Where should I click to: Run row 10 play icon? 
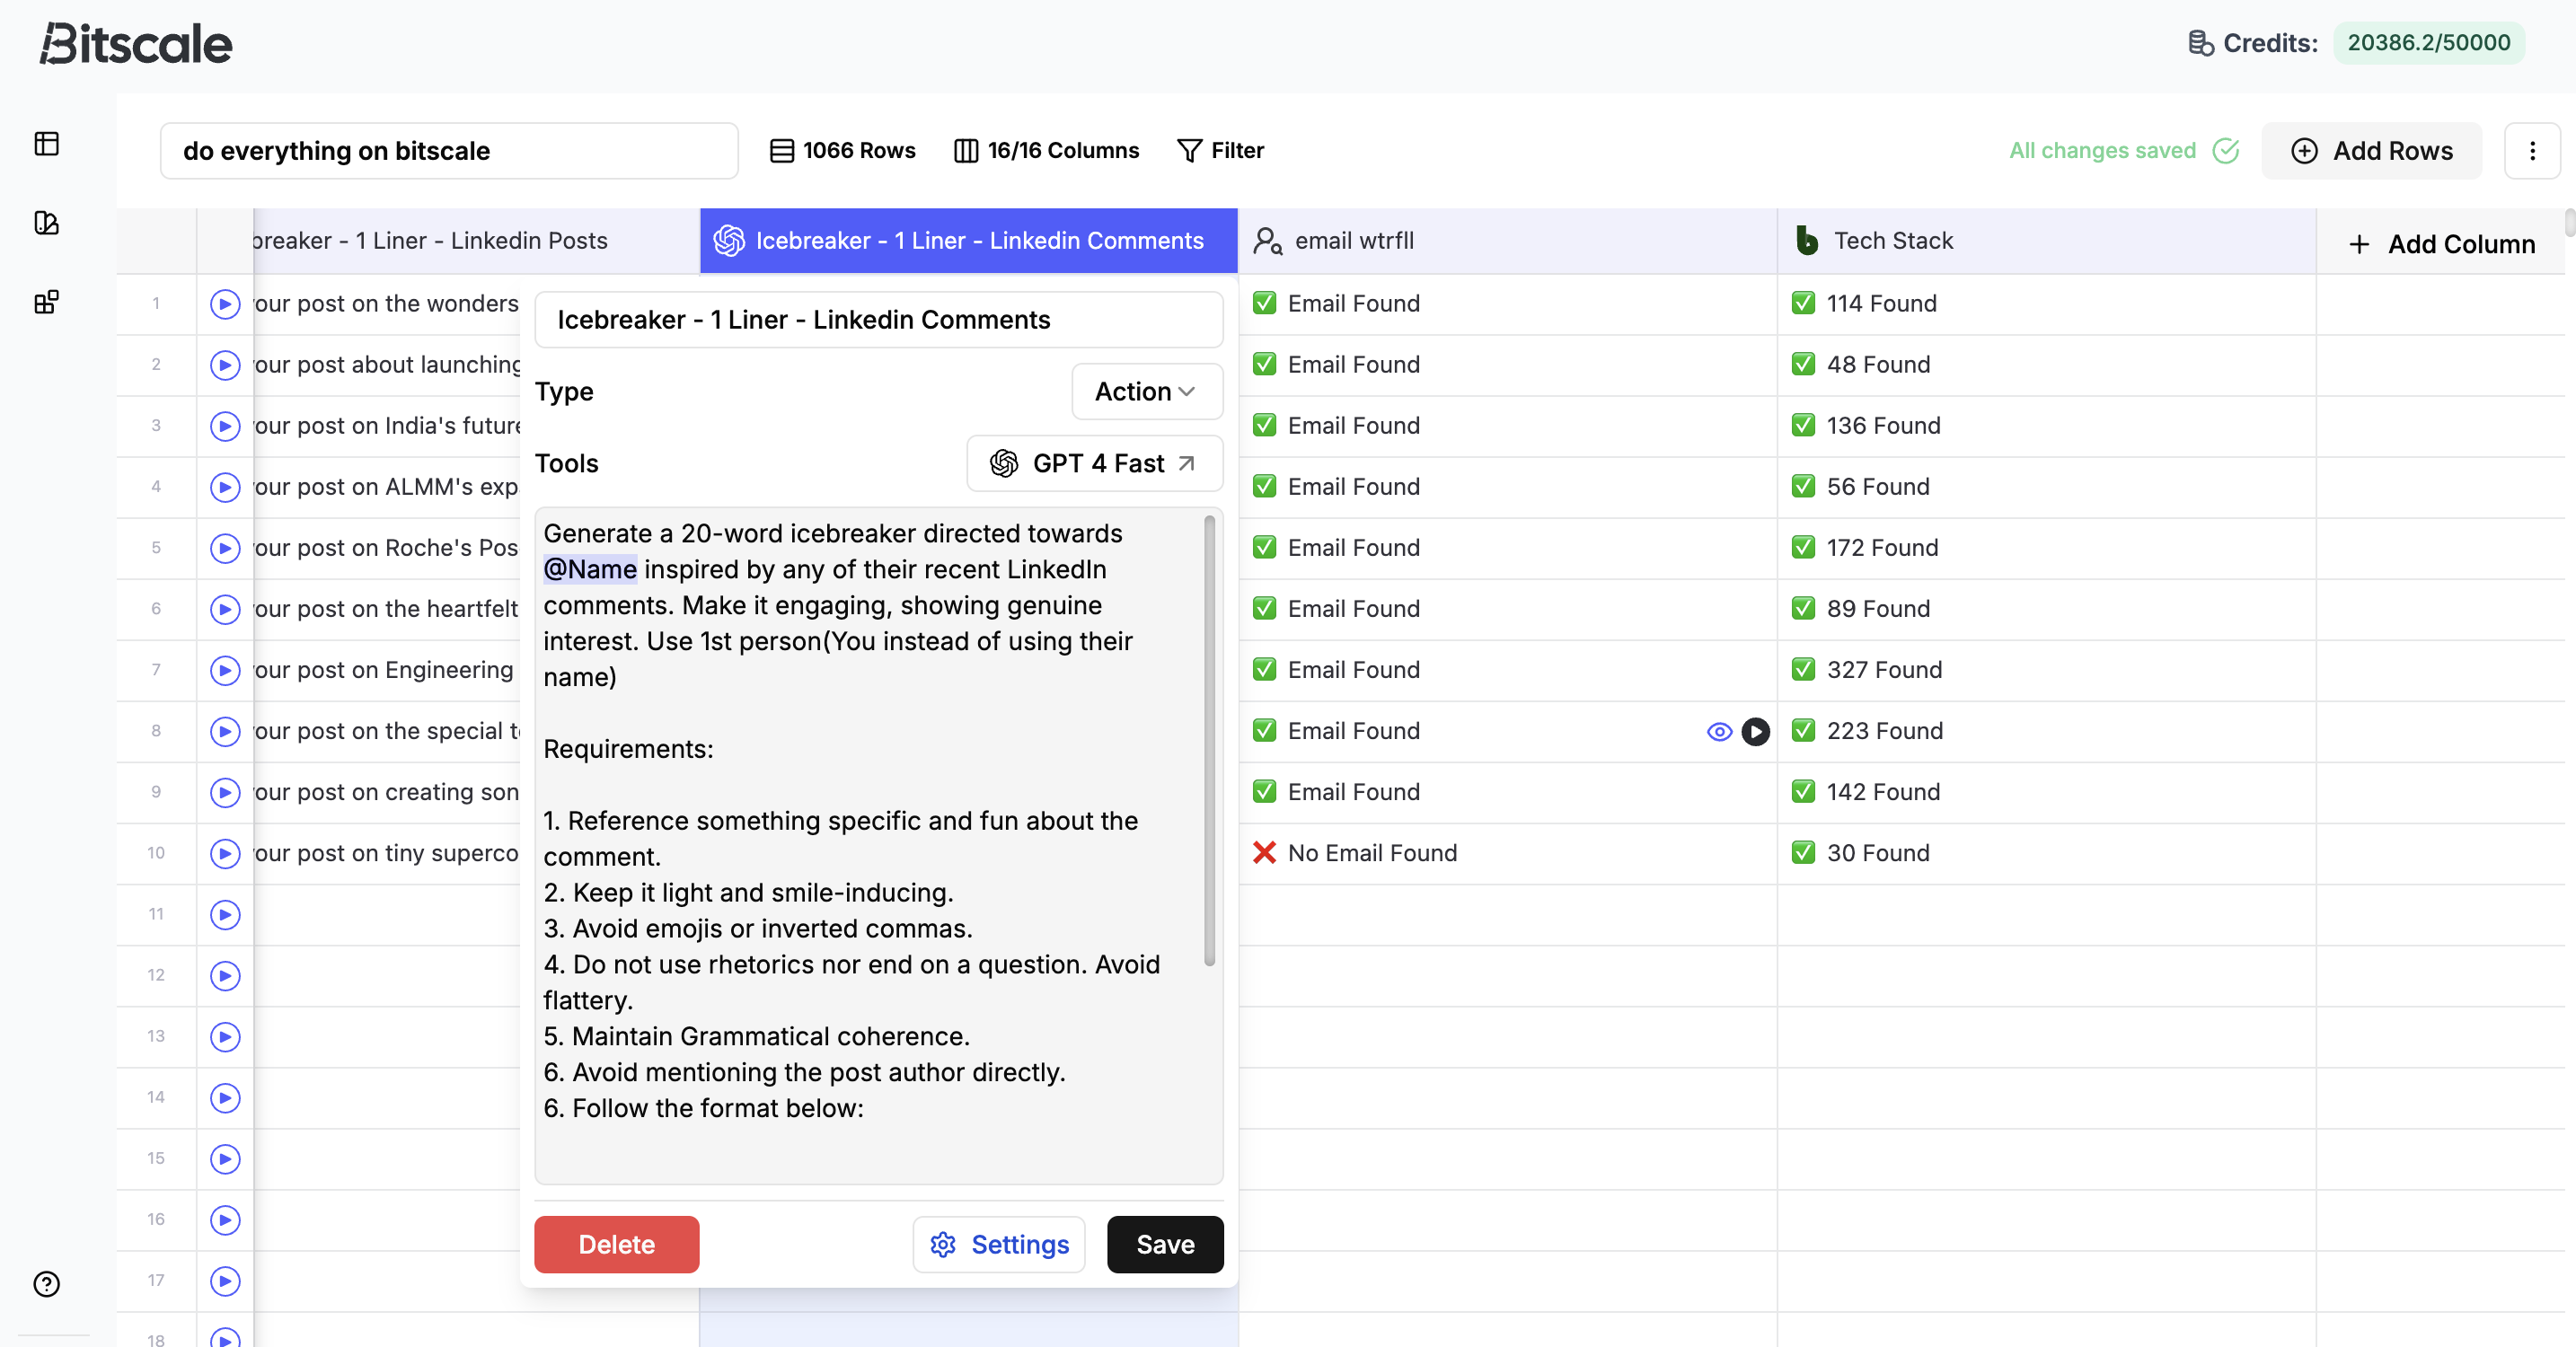pyautogui.click(x=225, y=854)
